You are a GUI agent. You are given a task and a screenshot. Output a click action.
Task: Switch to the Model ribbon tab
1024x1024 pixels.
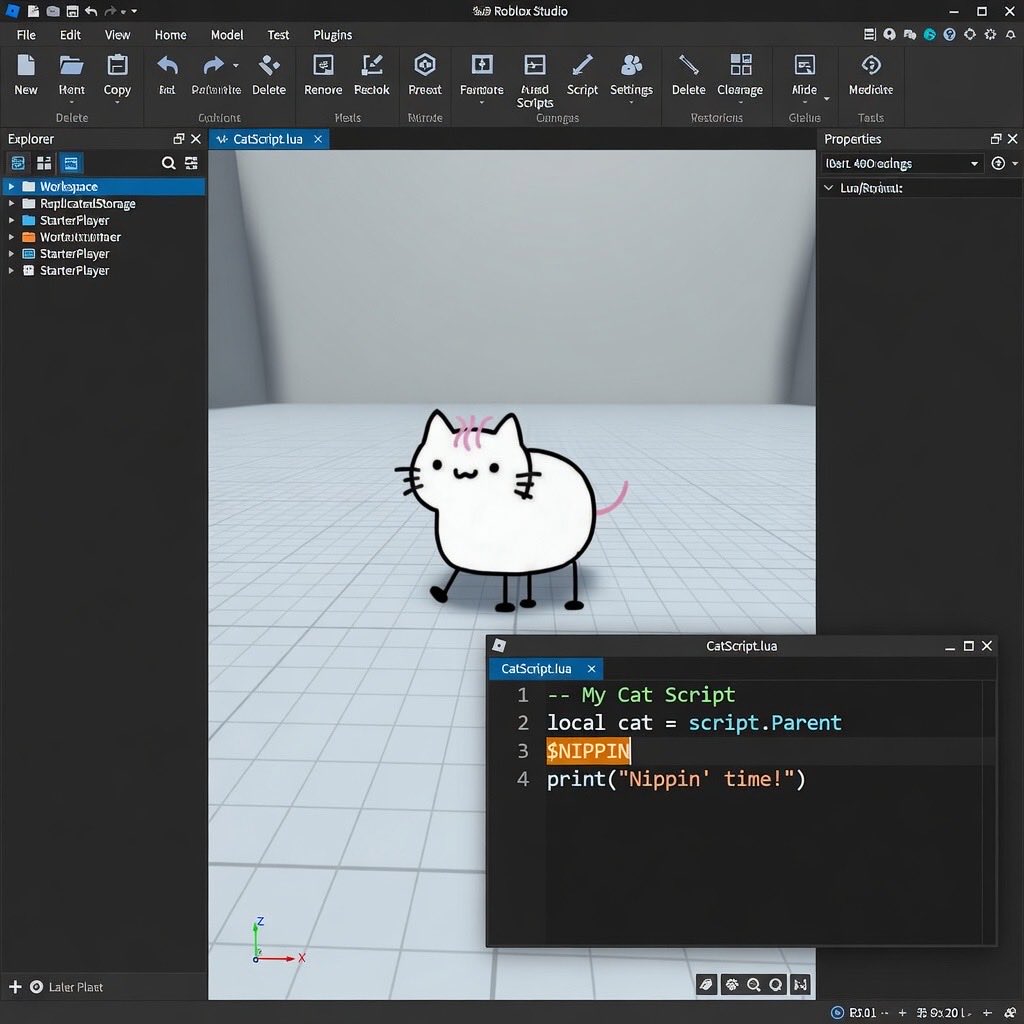(227, 35)
